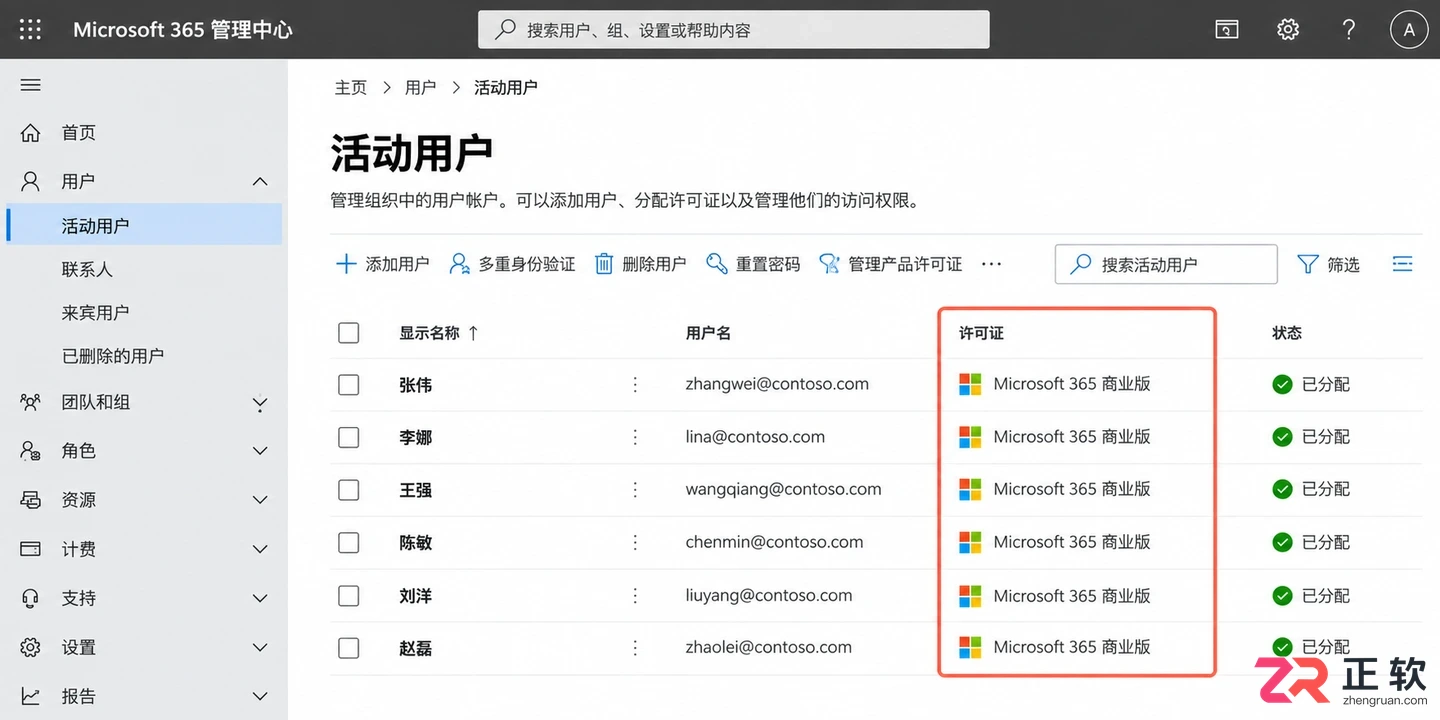This screenshot has height=720, width=1440.
Task: Click the top search box 搜索用户、组、设置
Action: 734,30
